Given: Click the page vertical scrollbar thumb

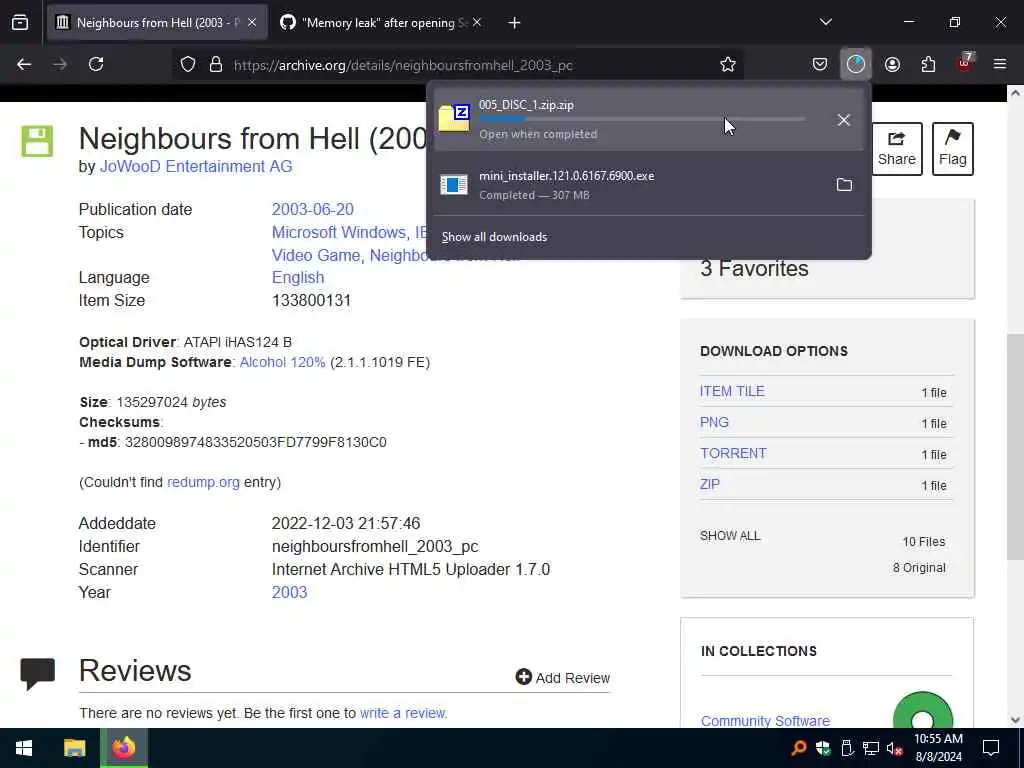Looking at the screenshot, I should pyautogui.click(x=1015, y=447).
